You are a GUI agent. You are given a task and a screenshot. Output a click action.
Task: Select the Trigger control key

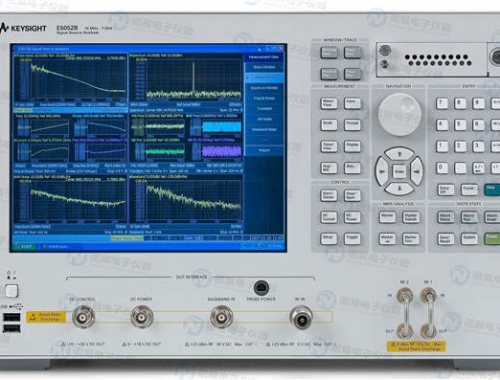coord(352,239)
